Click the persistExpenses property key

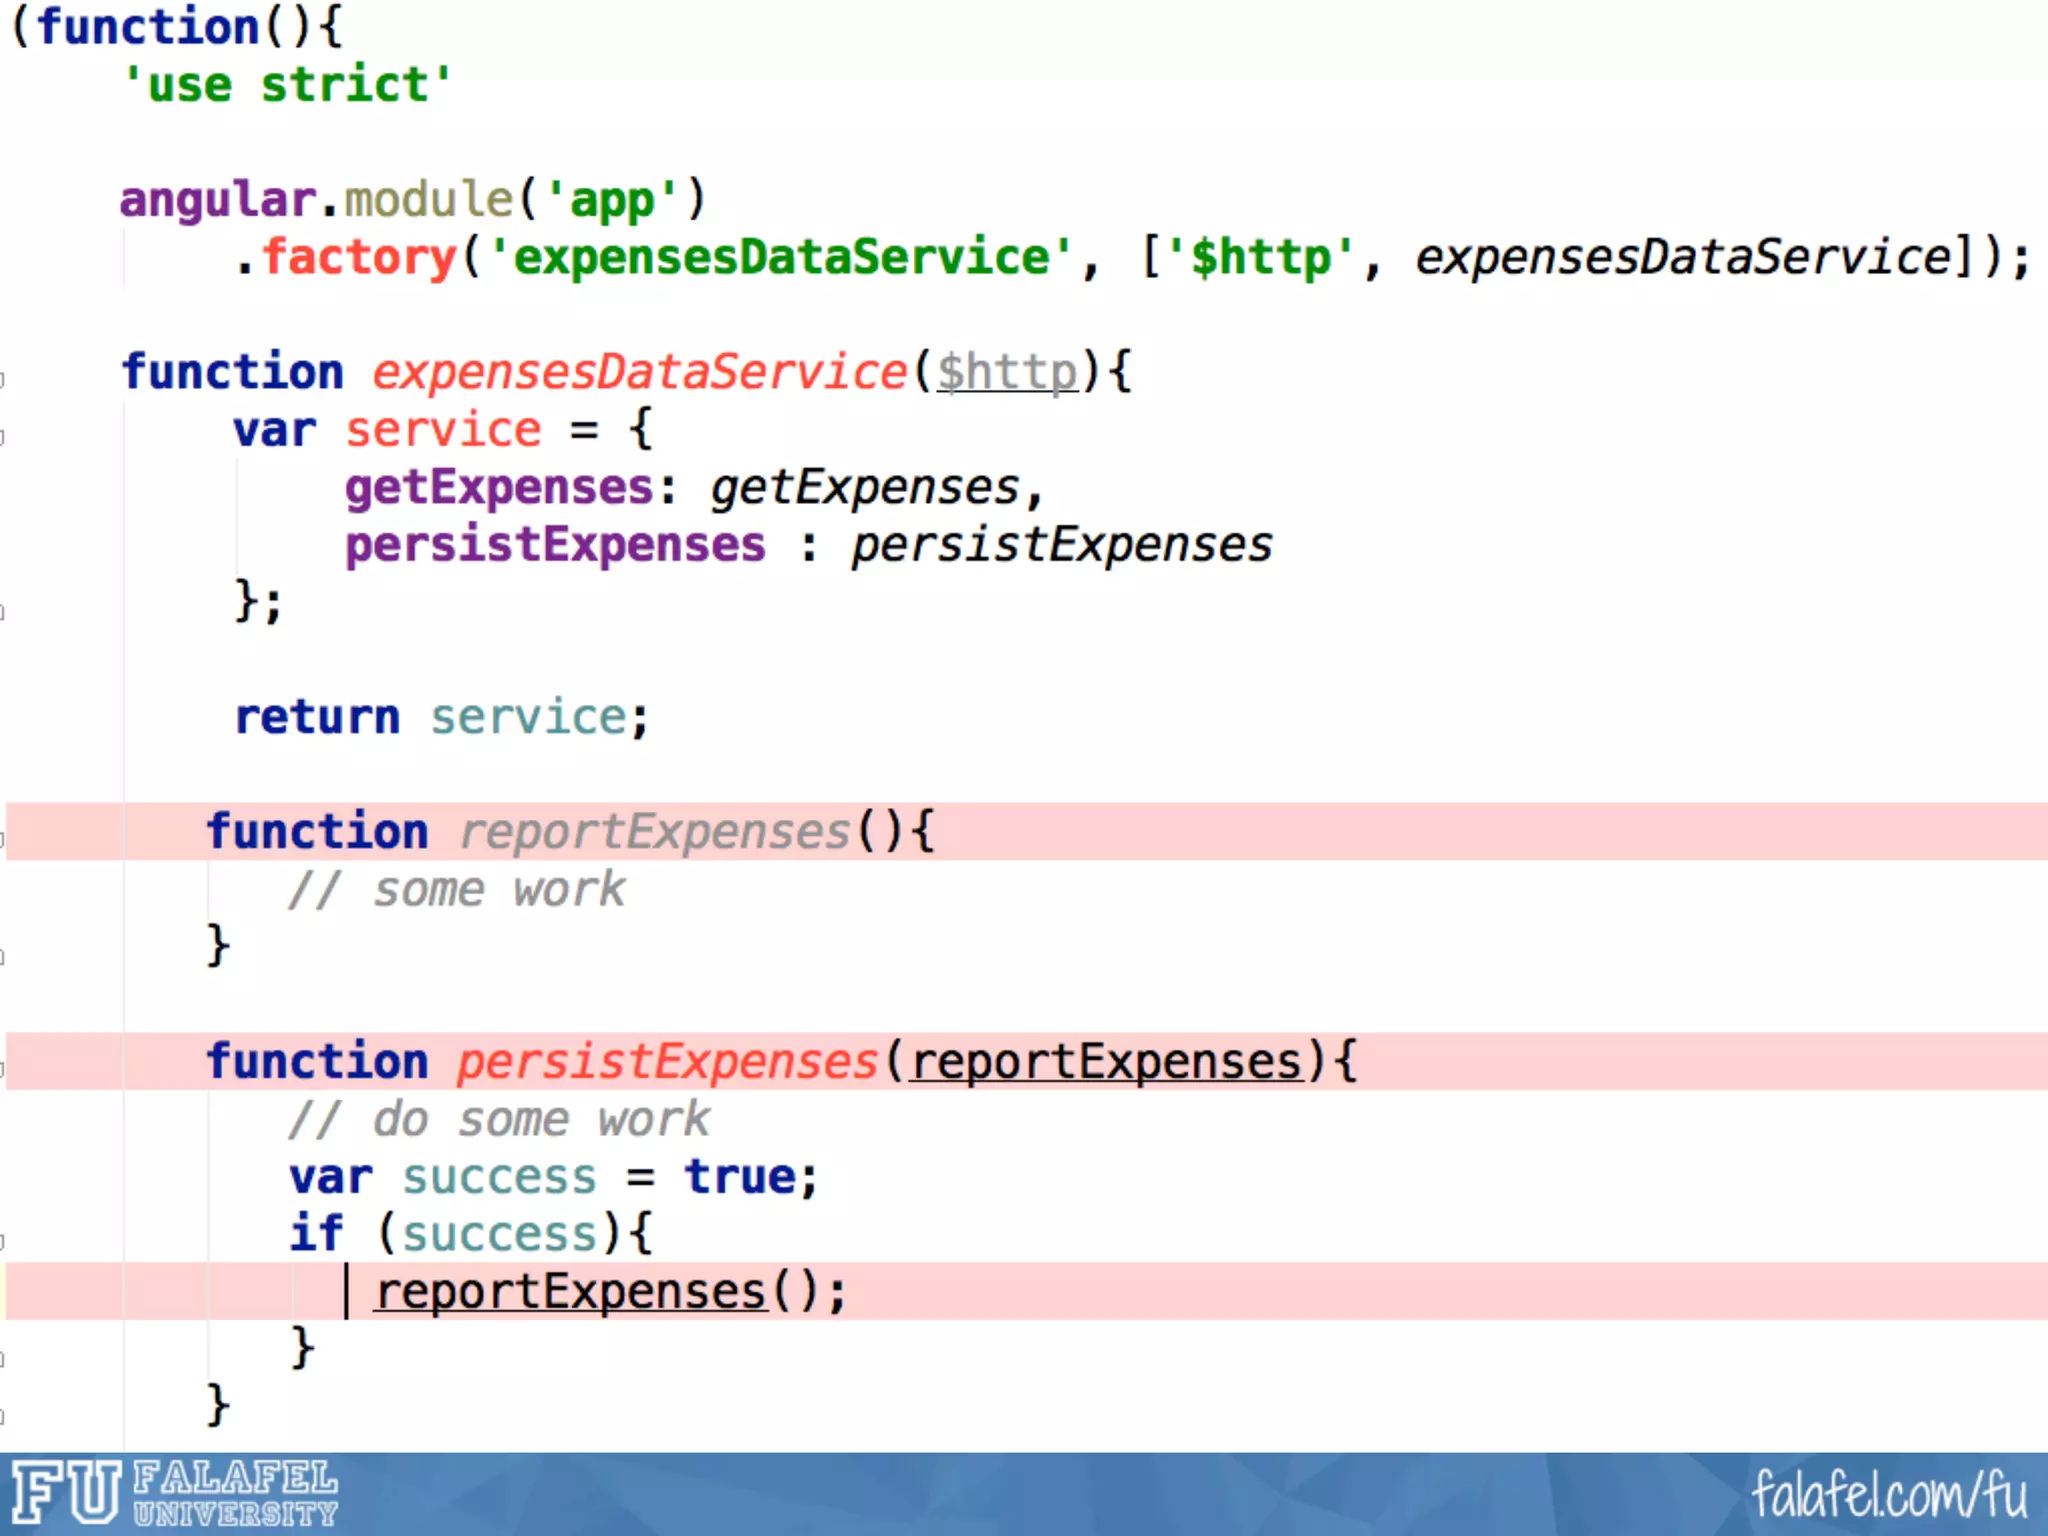(x=555, y=546)
